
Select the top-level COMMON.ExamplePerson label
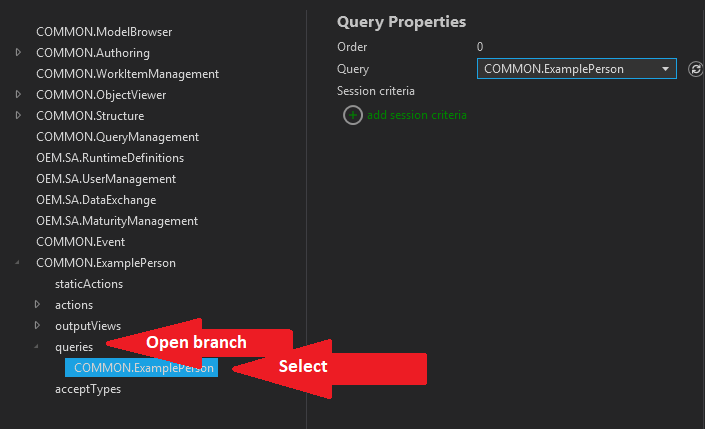click(106, 263)
